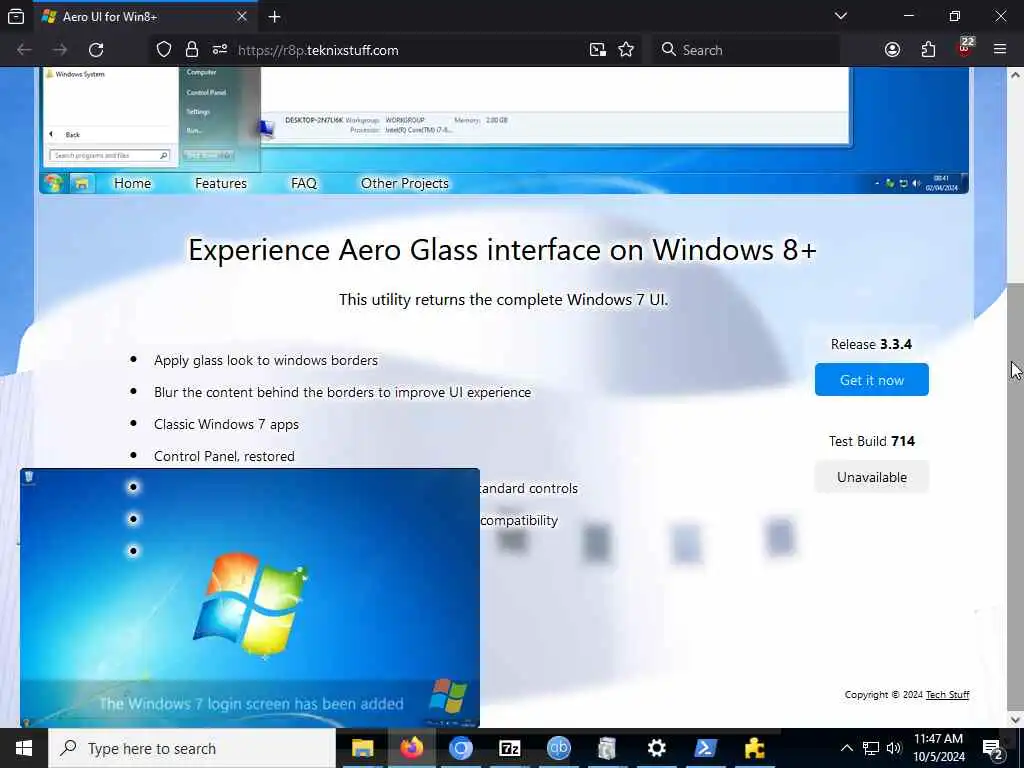The width and height of the screenshot is (1024, 768).
Task: Open the tracking protection shield
Action: click(164, 50)
